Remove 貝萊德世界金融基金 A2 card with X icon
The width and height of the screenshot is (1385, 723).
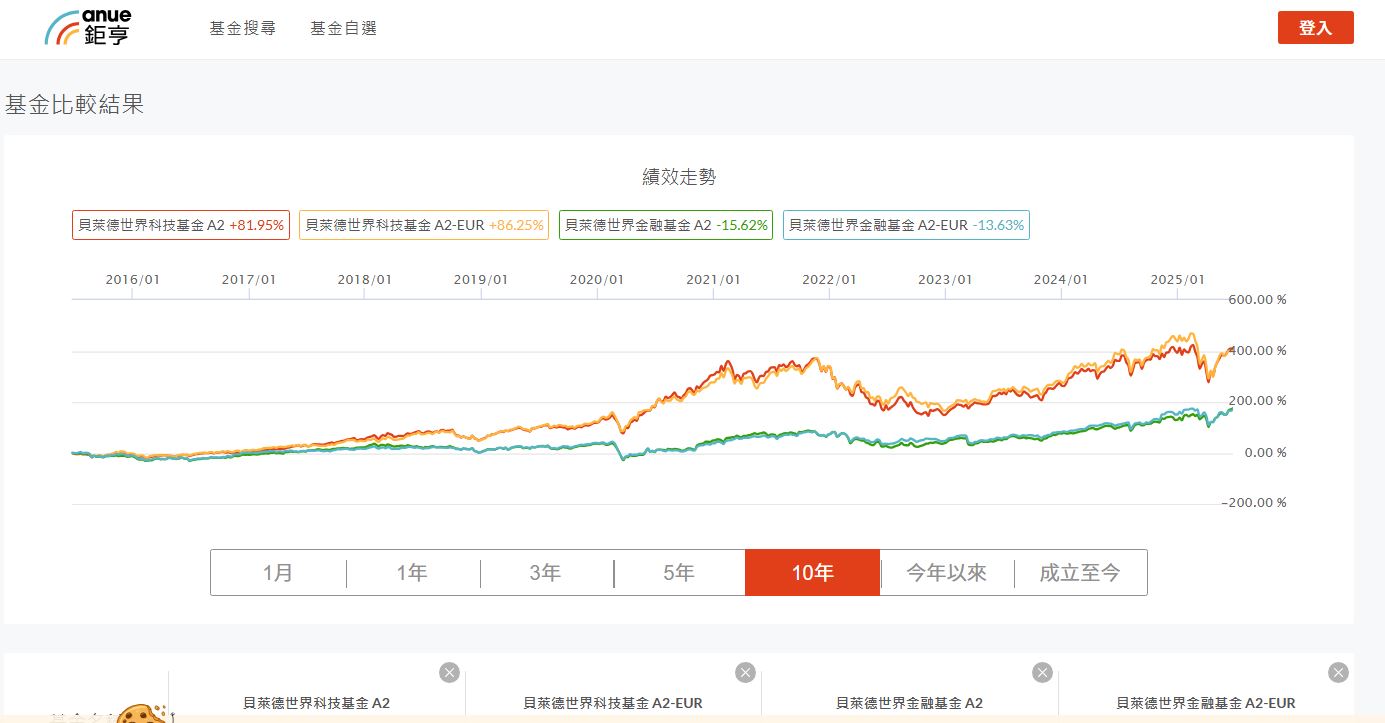click(1042, 672)
